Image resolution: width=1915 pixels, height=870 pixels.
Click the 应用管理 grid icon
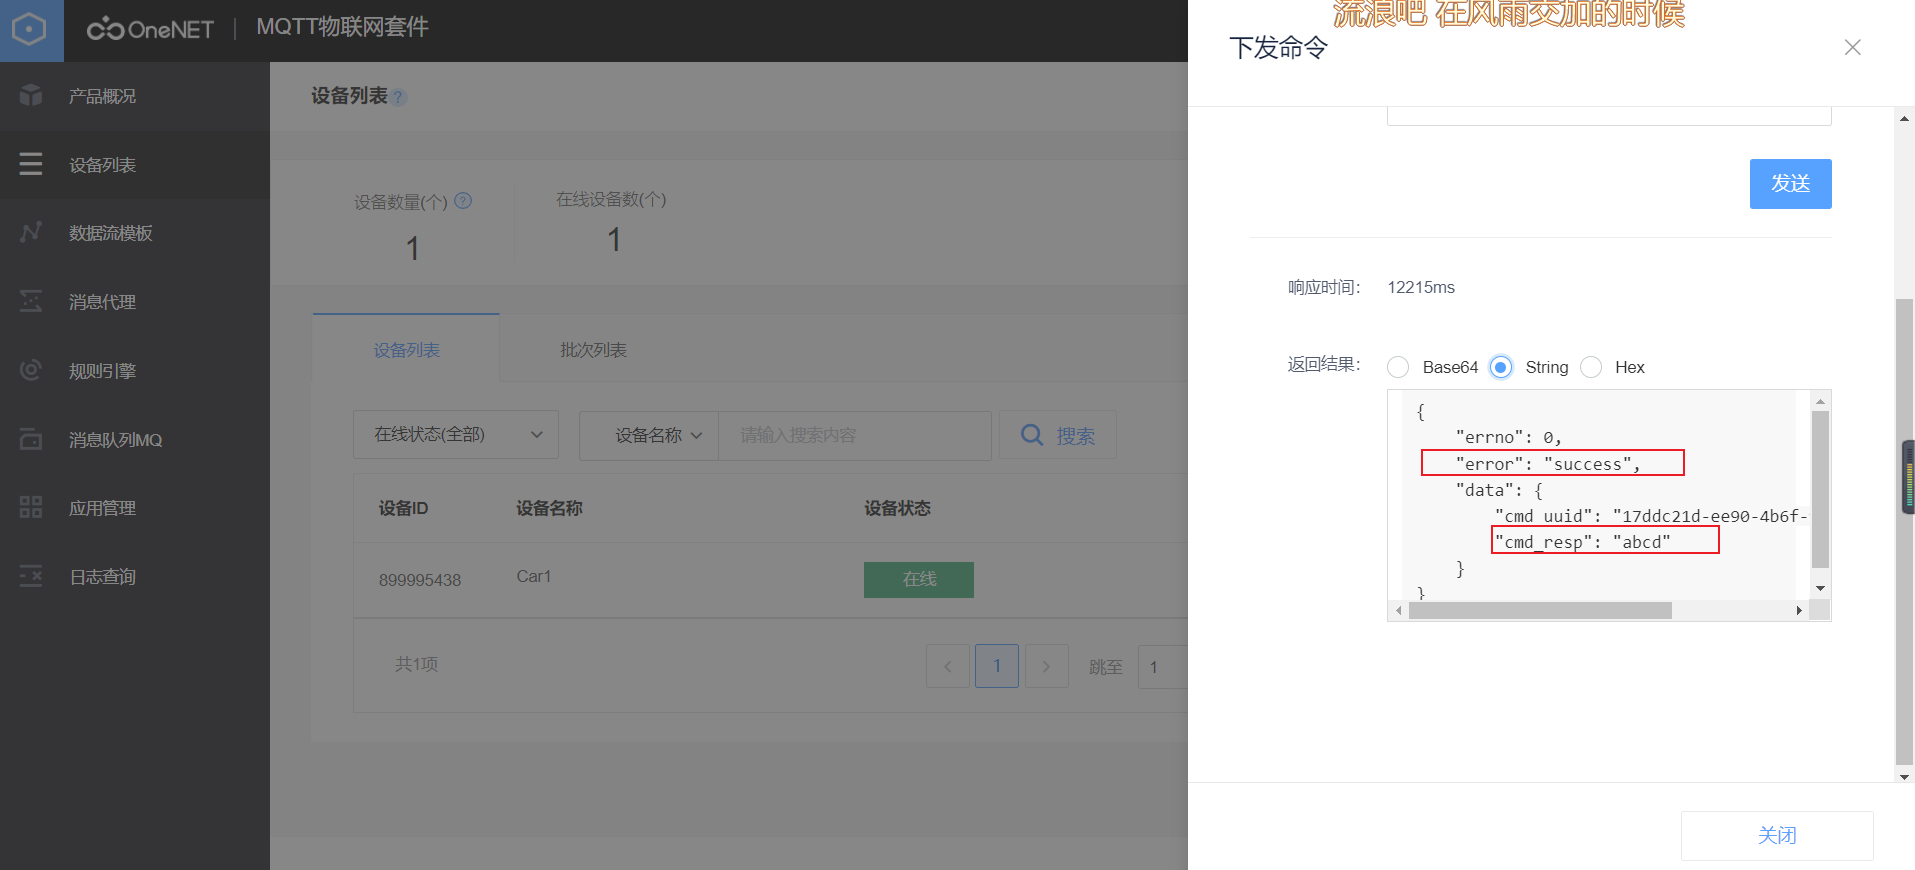point(31,507)
